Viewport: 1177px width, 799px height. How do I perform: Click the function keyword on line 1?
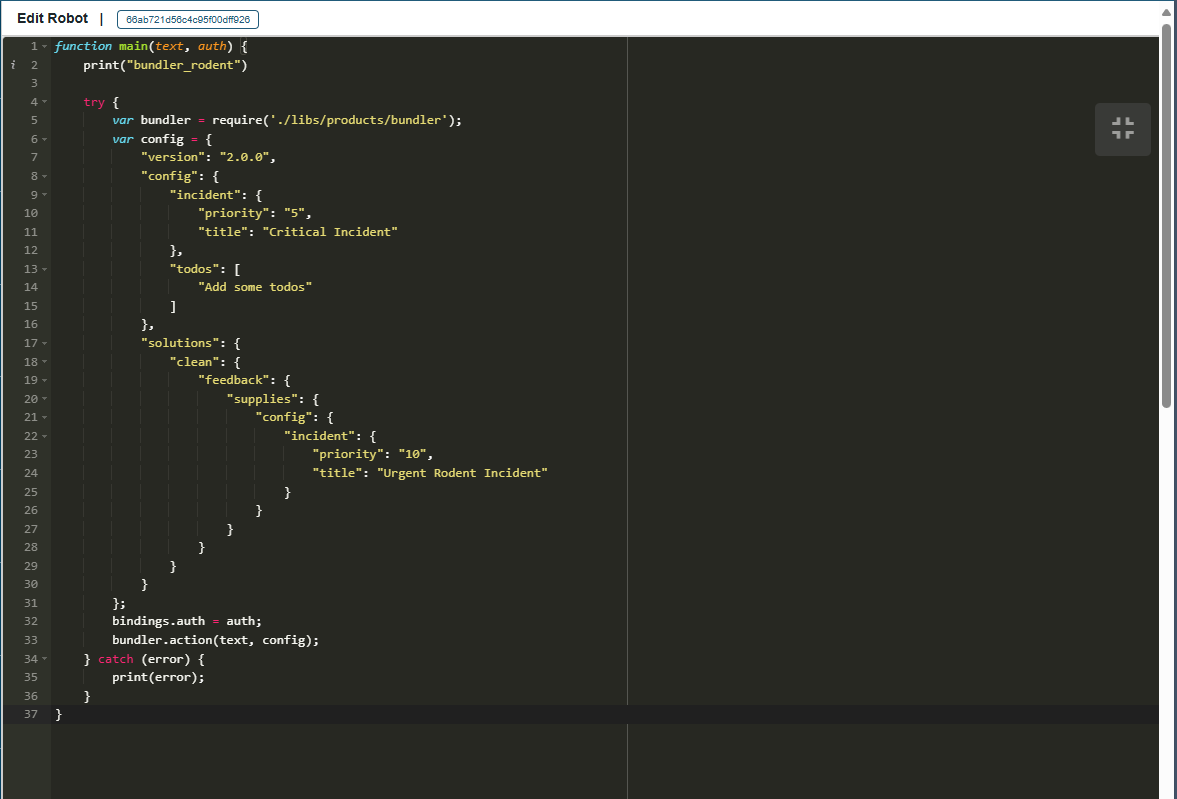(83, 47)
